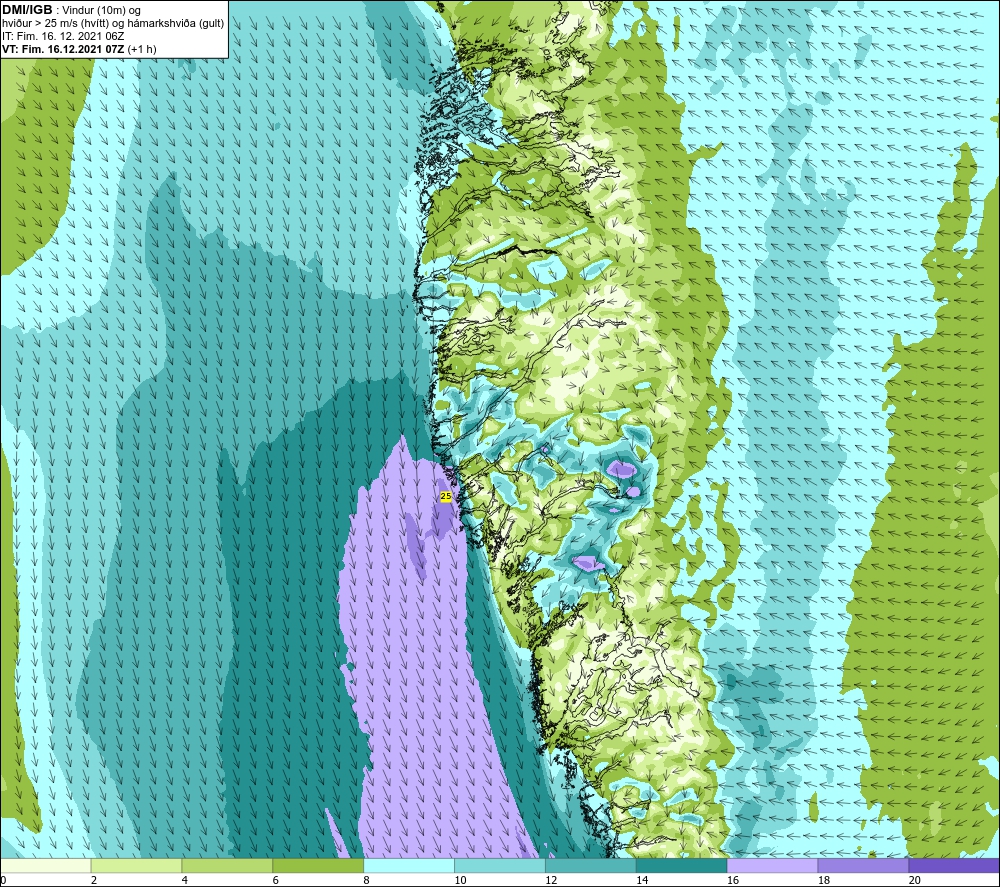Pick the medium green 4–6 m/s swatch
Image resolution: width=1000 pixels, height=887 pixels.
227,865
